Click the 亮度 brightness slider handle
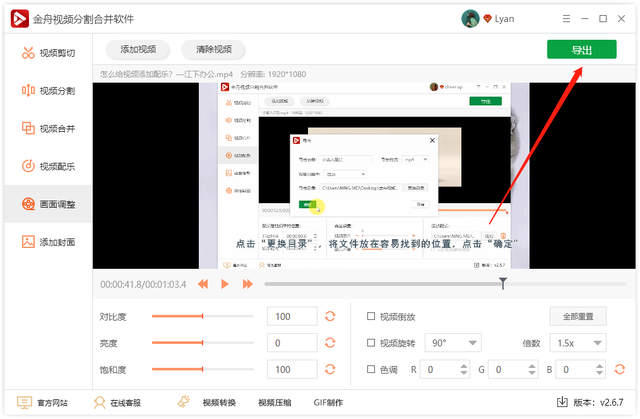The width and height of the screenshot is (640, 419). click(202, 343)
